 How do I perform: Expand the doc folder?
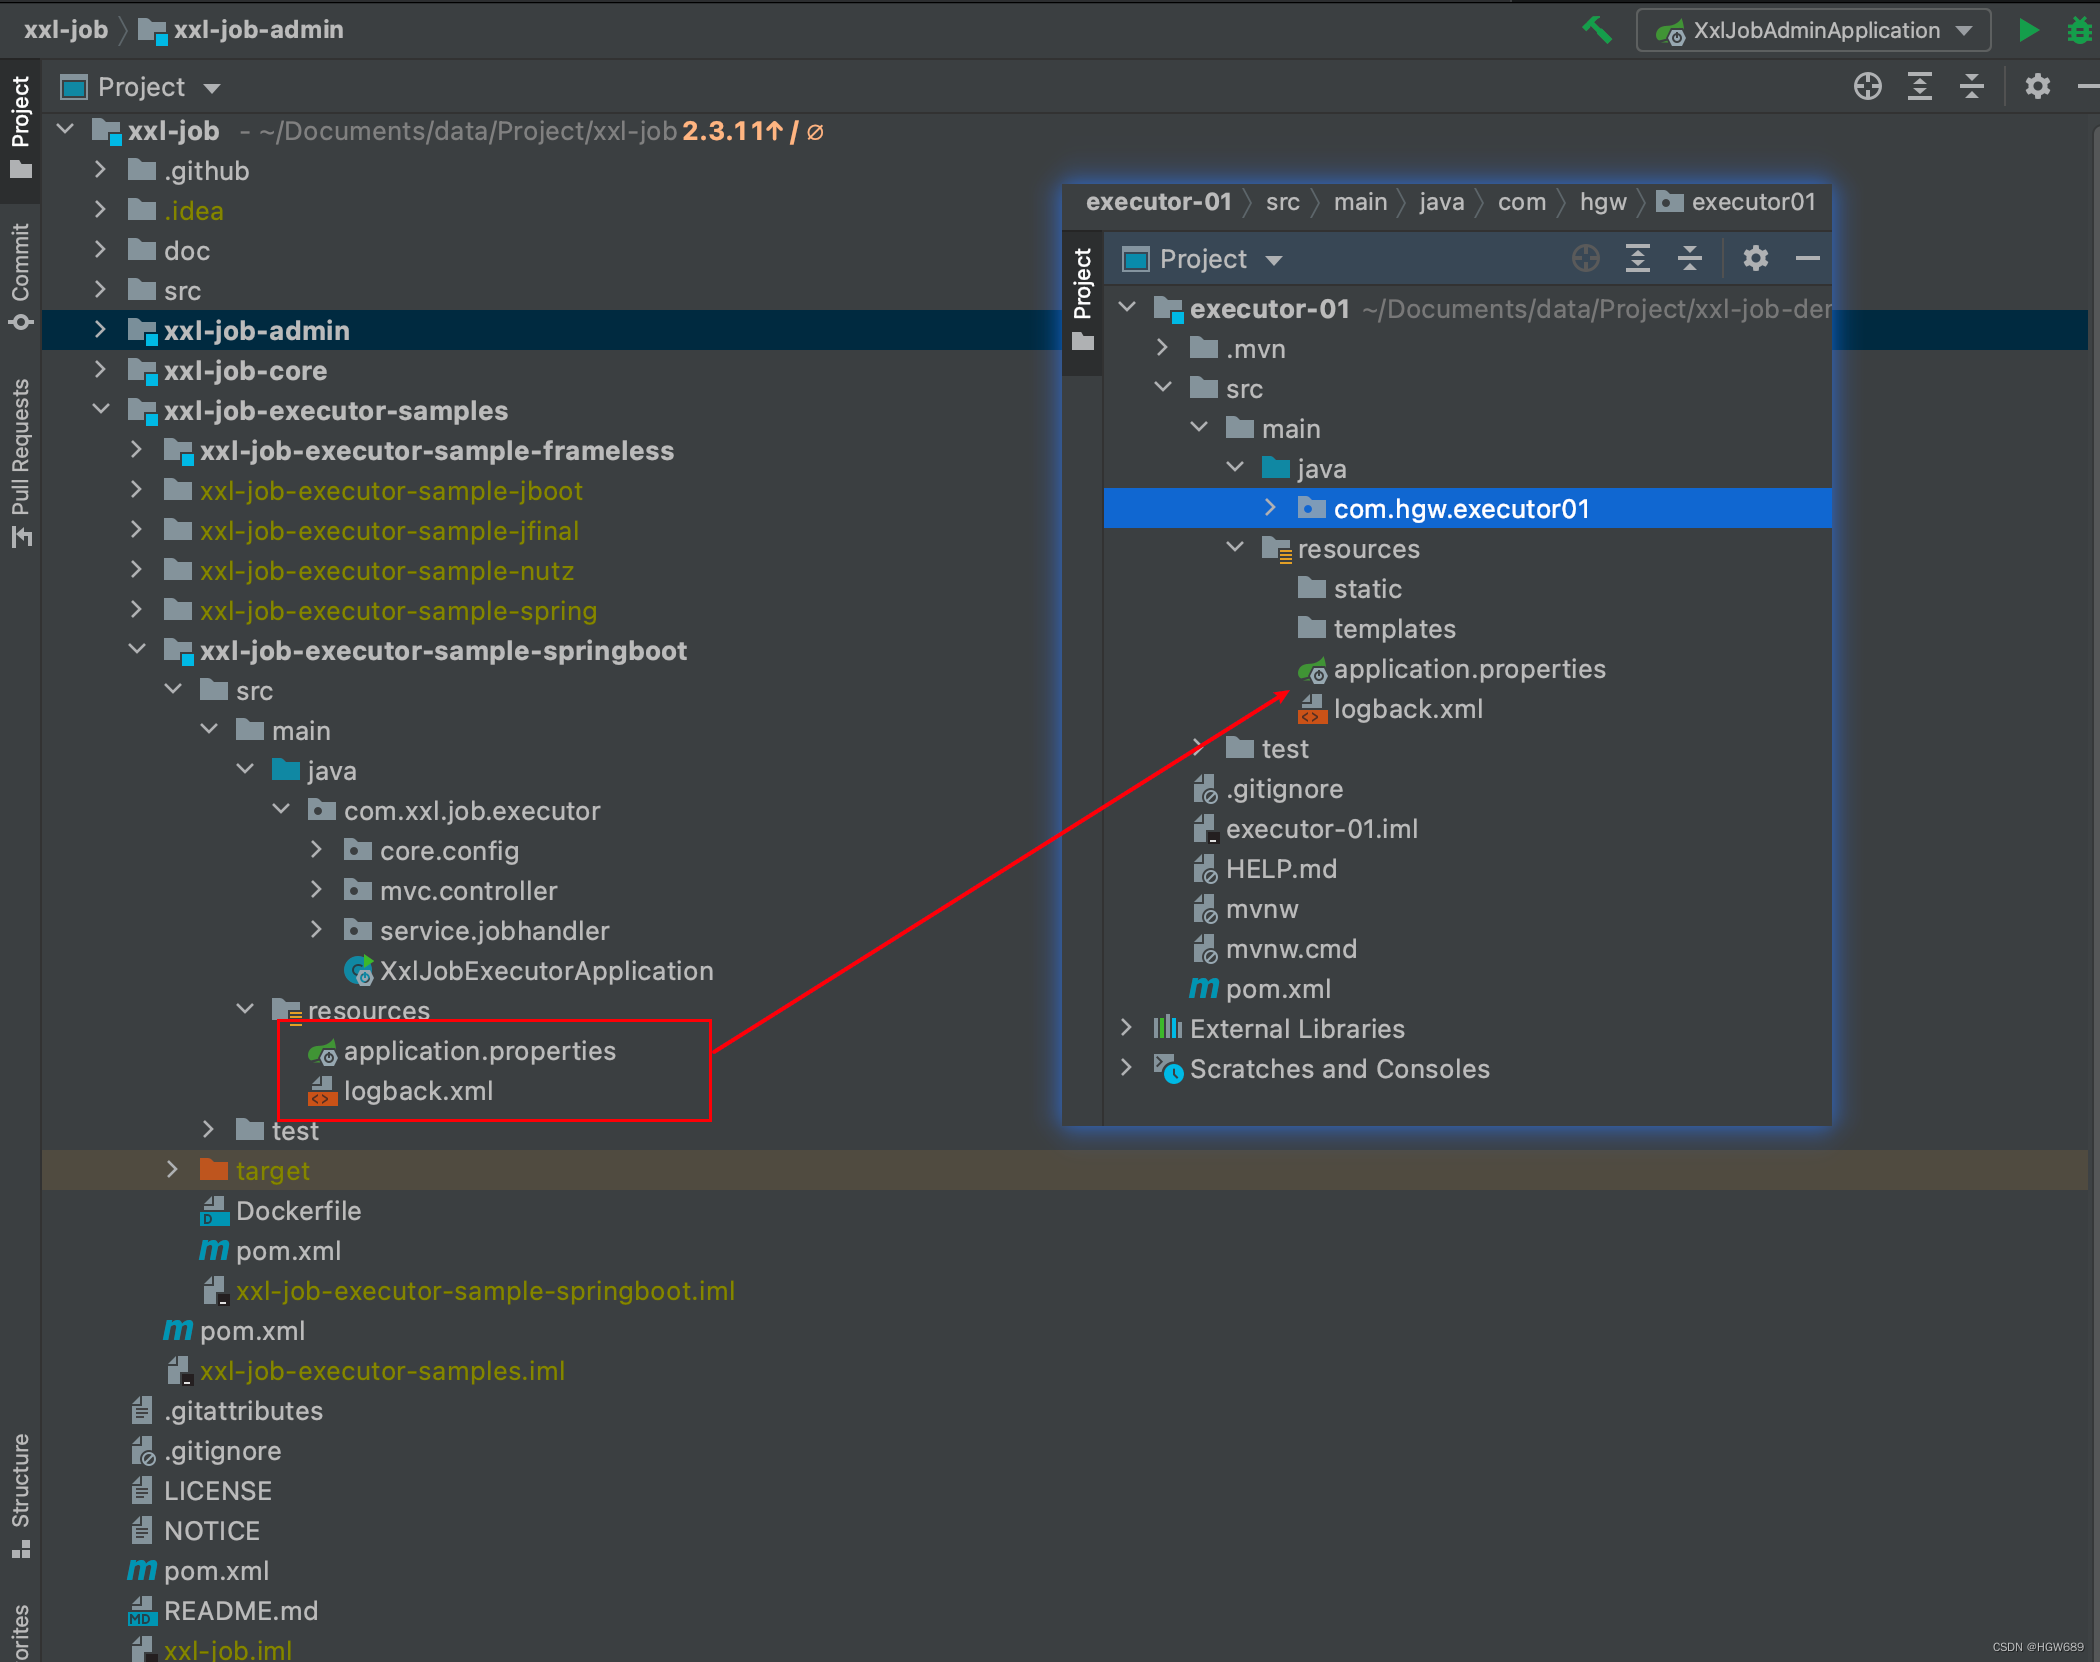tap(100, 250)
